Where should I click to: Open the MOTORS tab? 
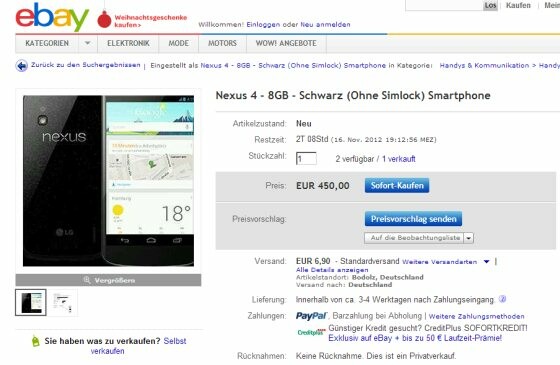click(x=222, y=43)
